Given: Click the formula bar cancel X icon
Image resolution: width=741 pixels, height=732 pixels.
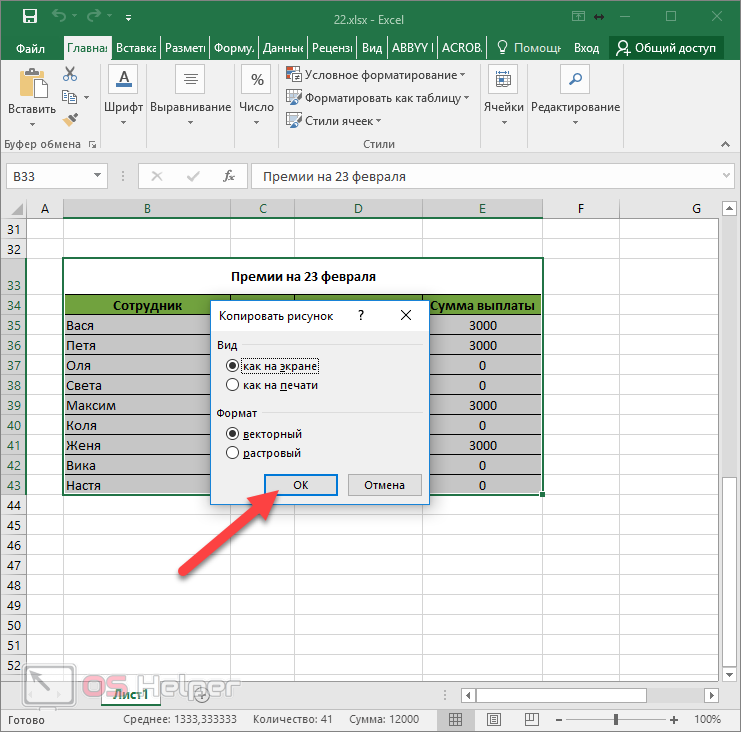Looking at the screenshot, I should pos(157,176).
